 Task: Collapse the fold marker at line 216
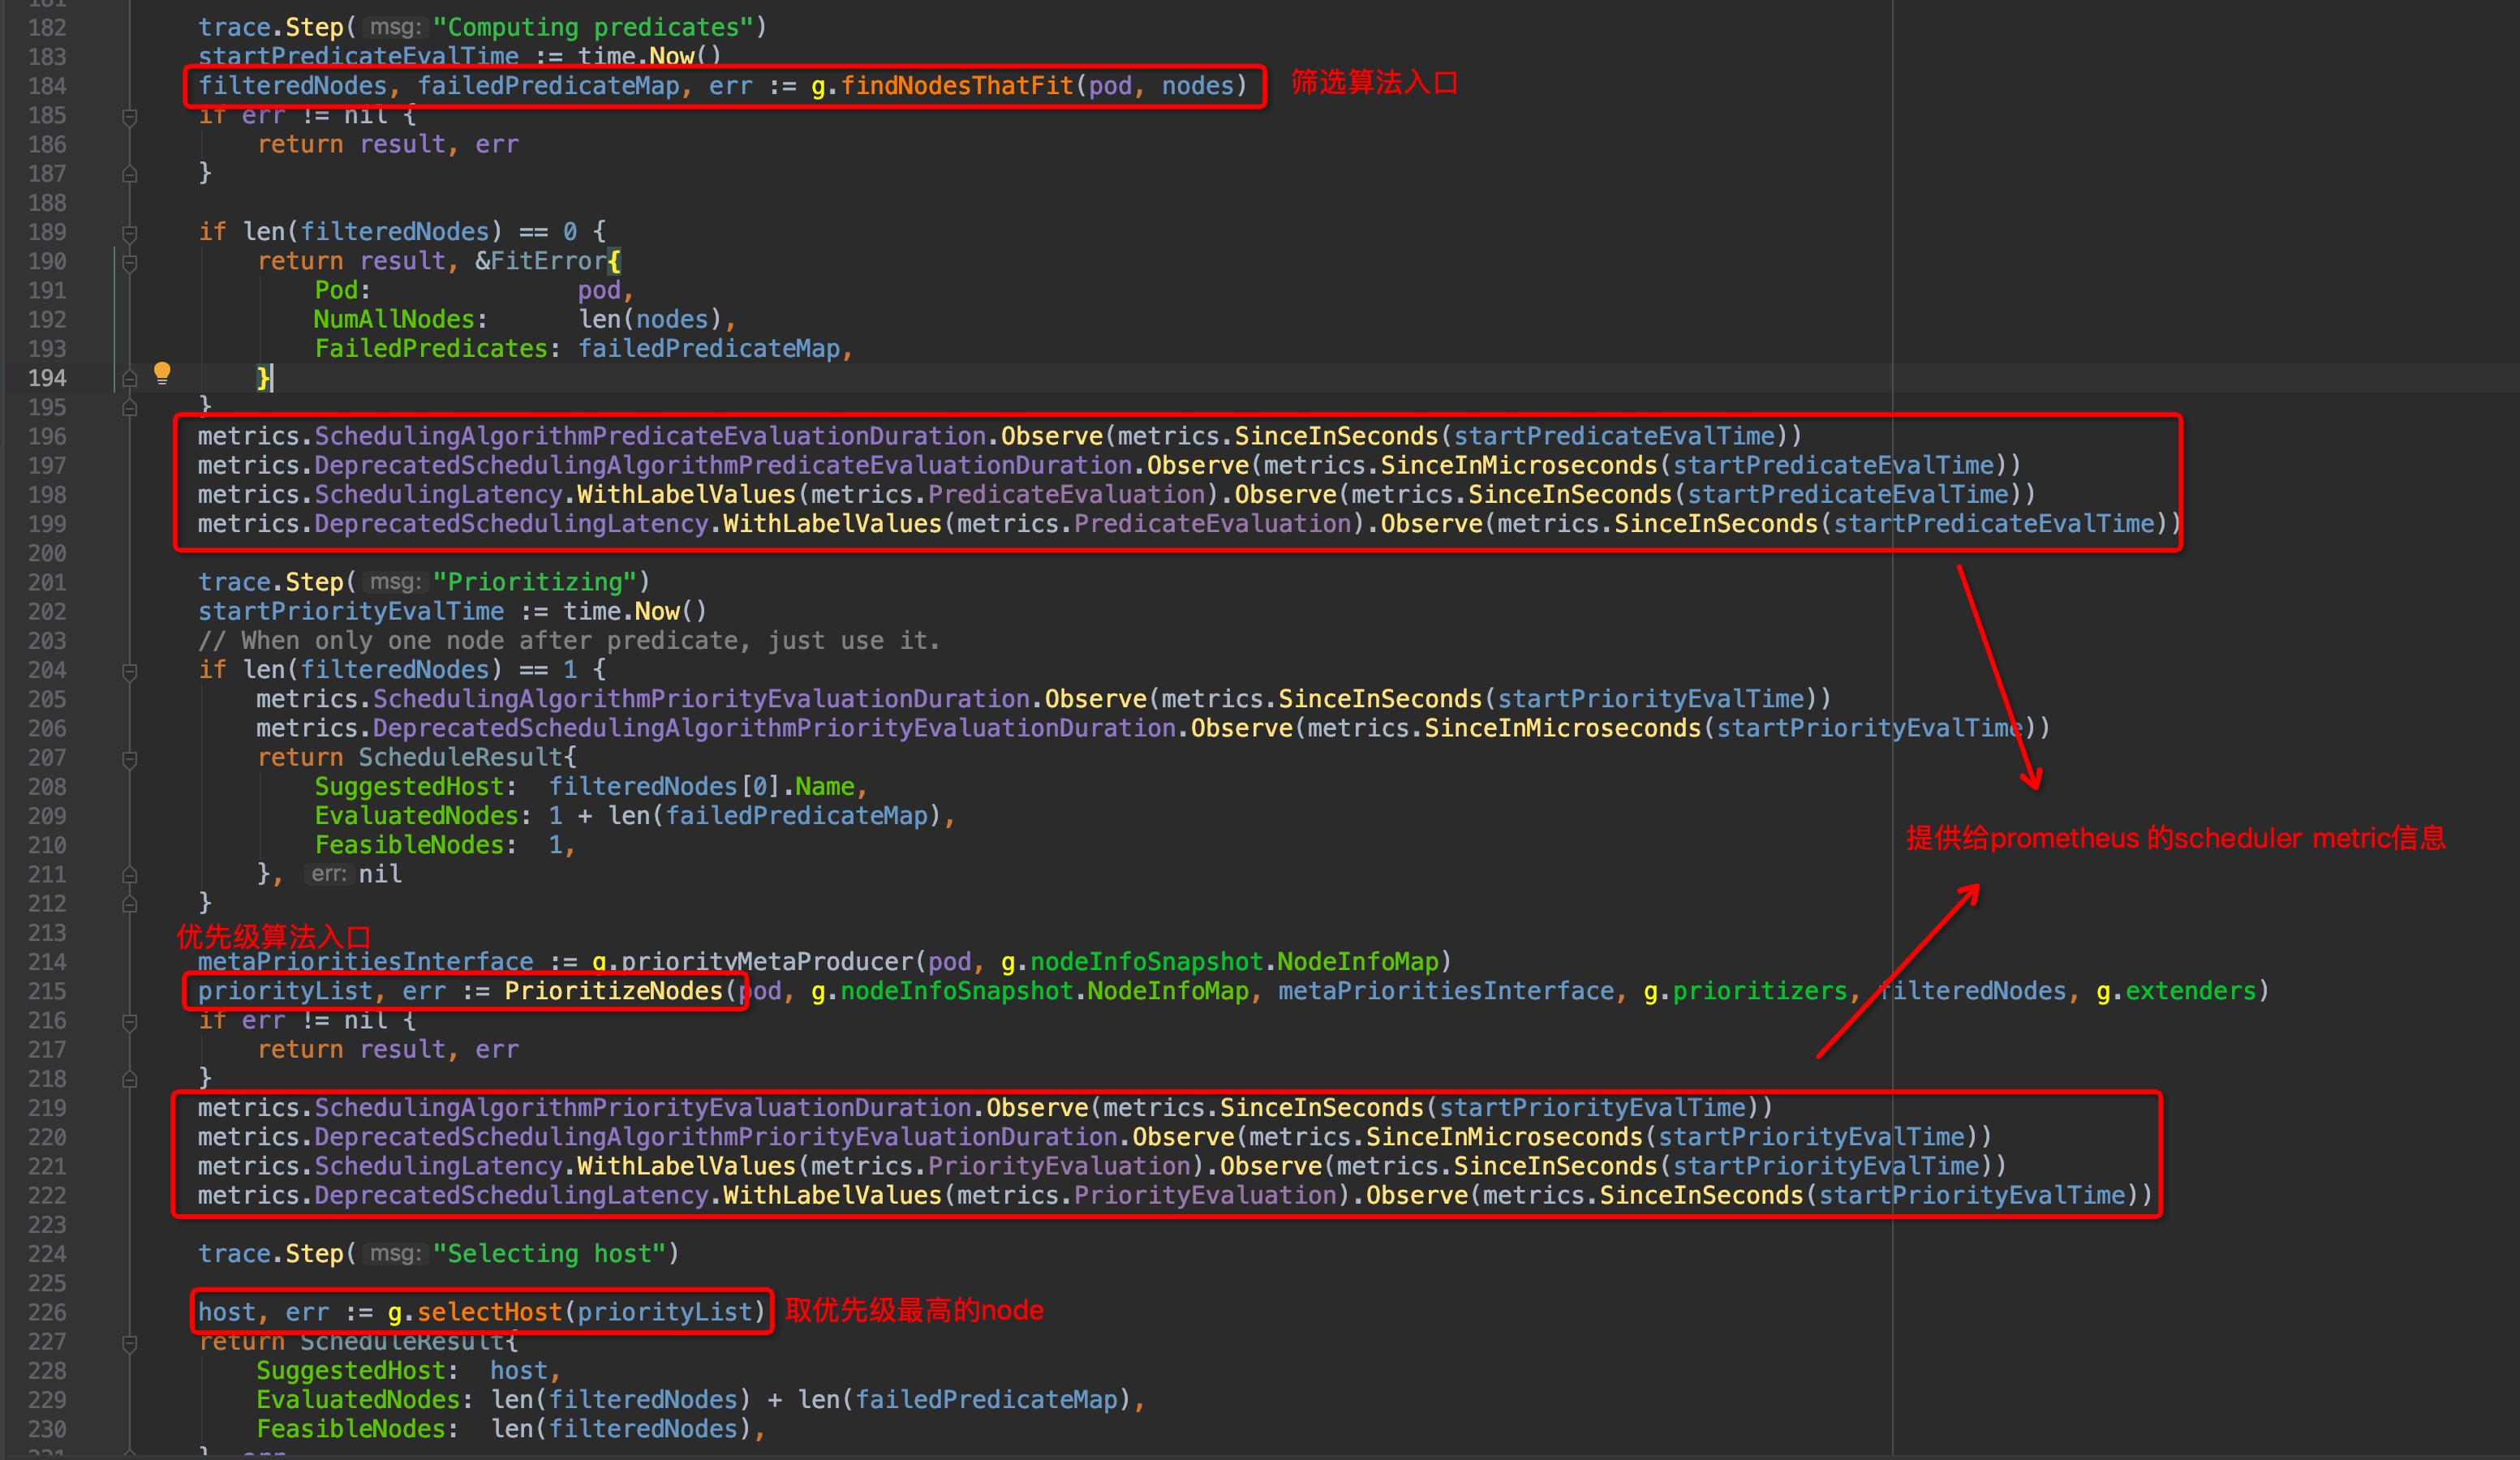pos(130,1022)
